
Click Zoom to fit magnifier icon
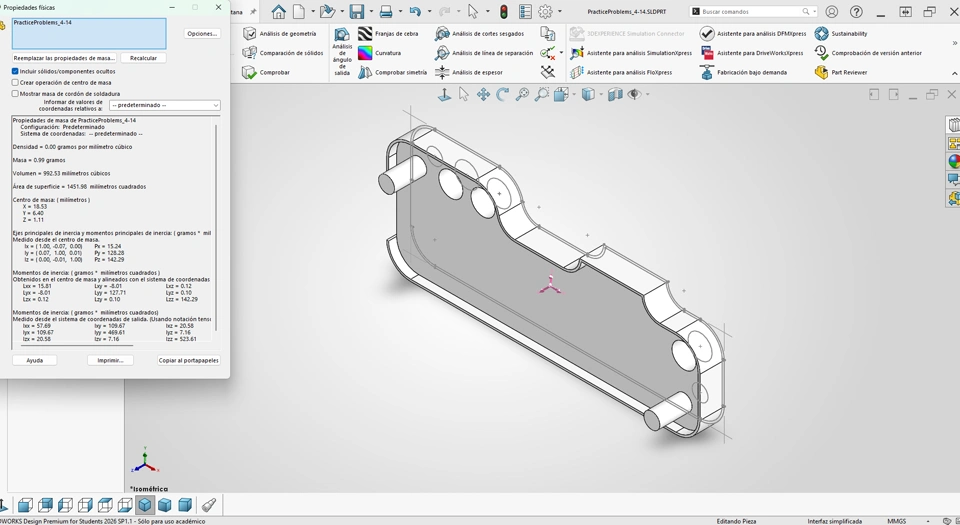pos(522,94)
